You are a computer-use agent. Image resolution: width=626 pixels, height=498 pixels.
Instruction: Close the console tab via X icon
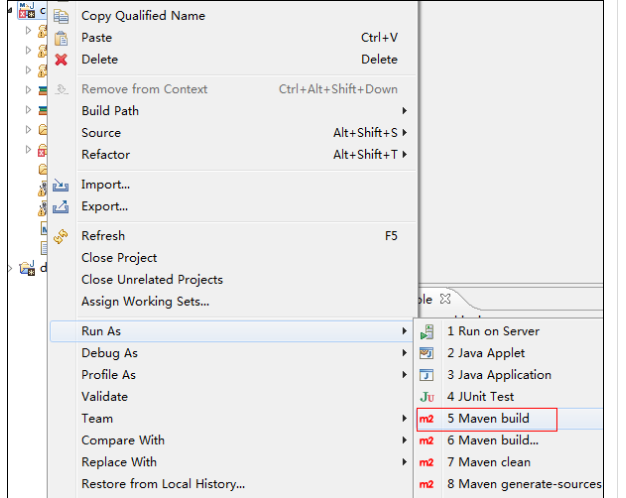[445, 299]
